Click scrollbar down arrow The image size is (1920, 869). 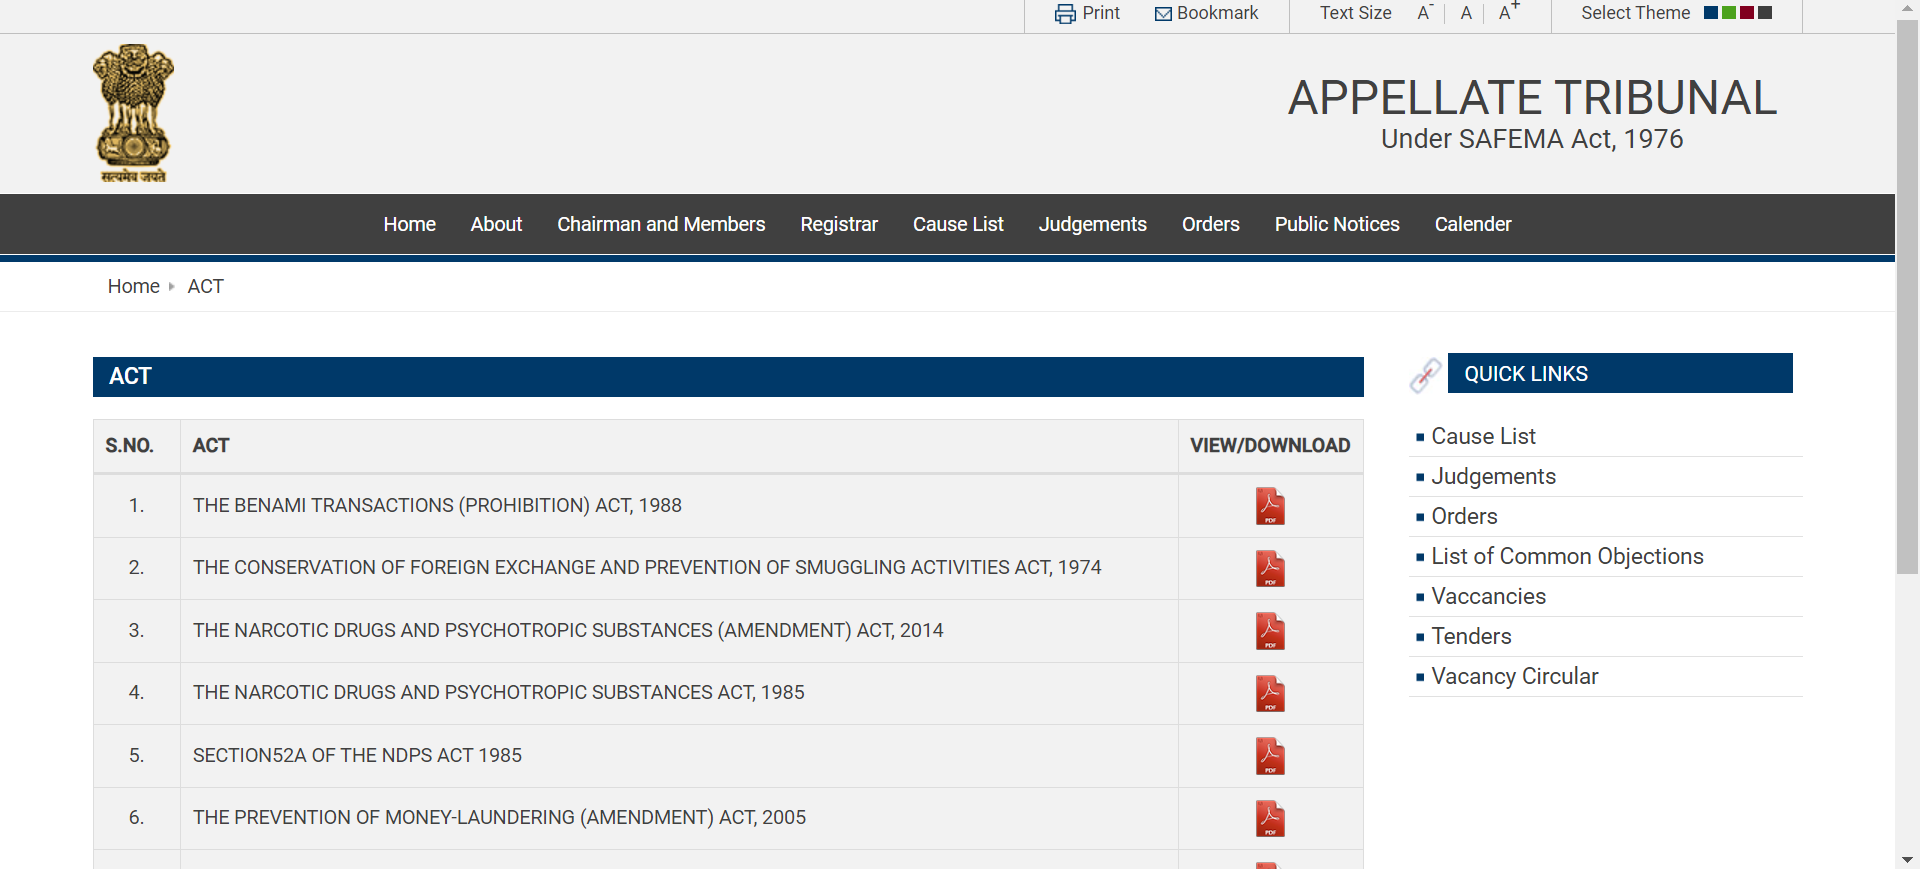1907,859
